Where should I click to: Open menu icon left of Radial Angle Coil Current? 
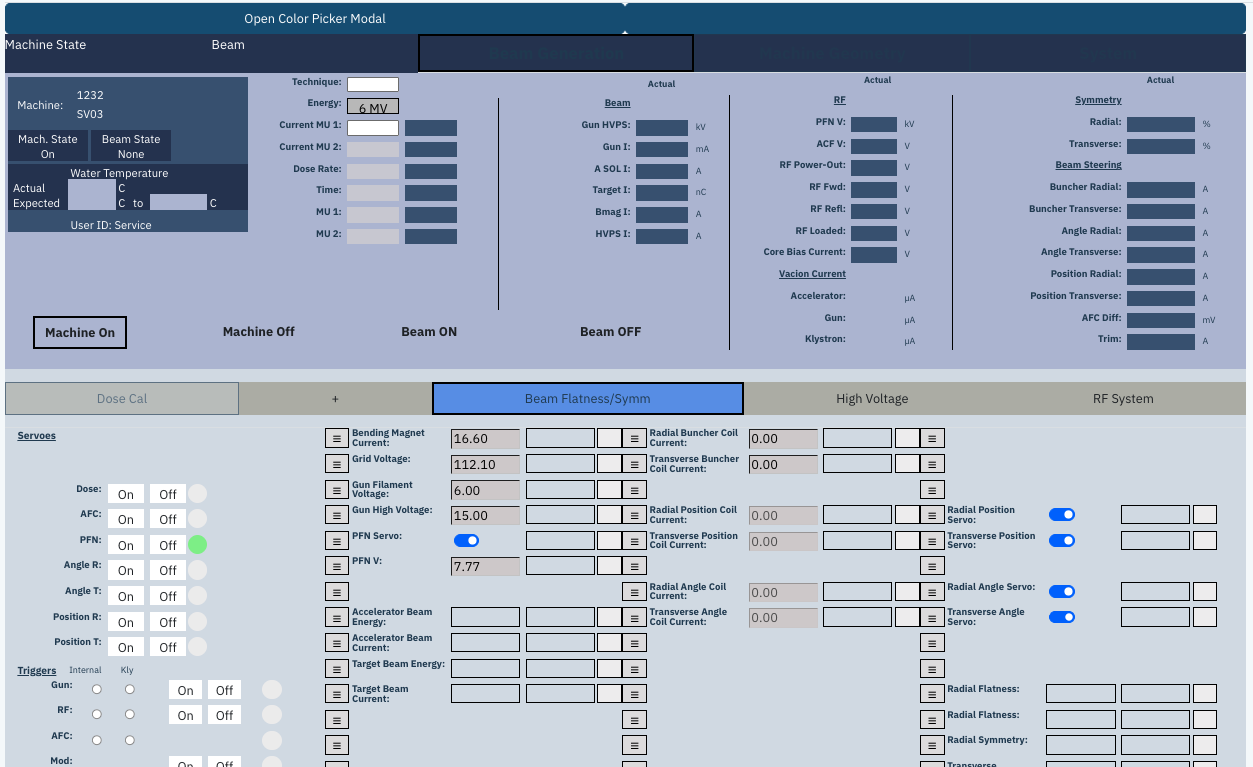pos(634,592)
